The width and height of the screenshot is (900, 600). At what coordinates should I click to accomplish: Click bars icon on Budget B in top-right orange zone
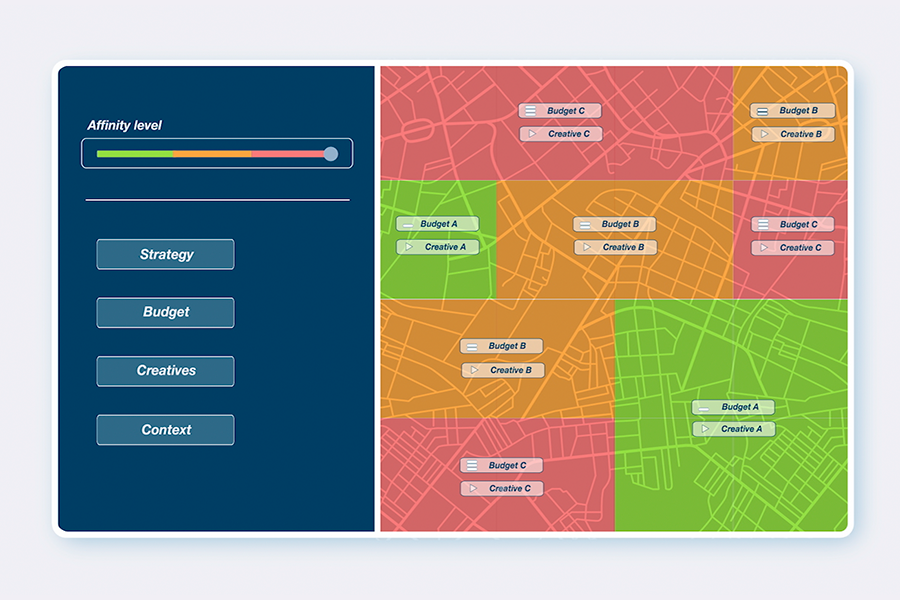[x=763, y=111]
